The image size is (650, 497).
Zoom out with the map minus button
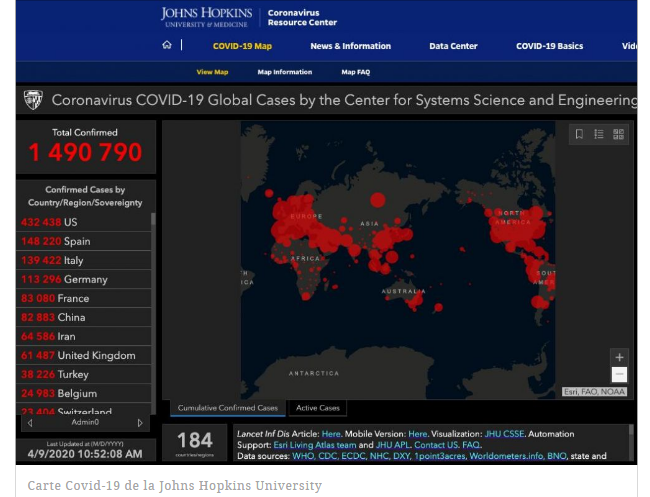pyautogui.click(x=619, y=374)
